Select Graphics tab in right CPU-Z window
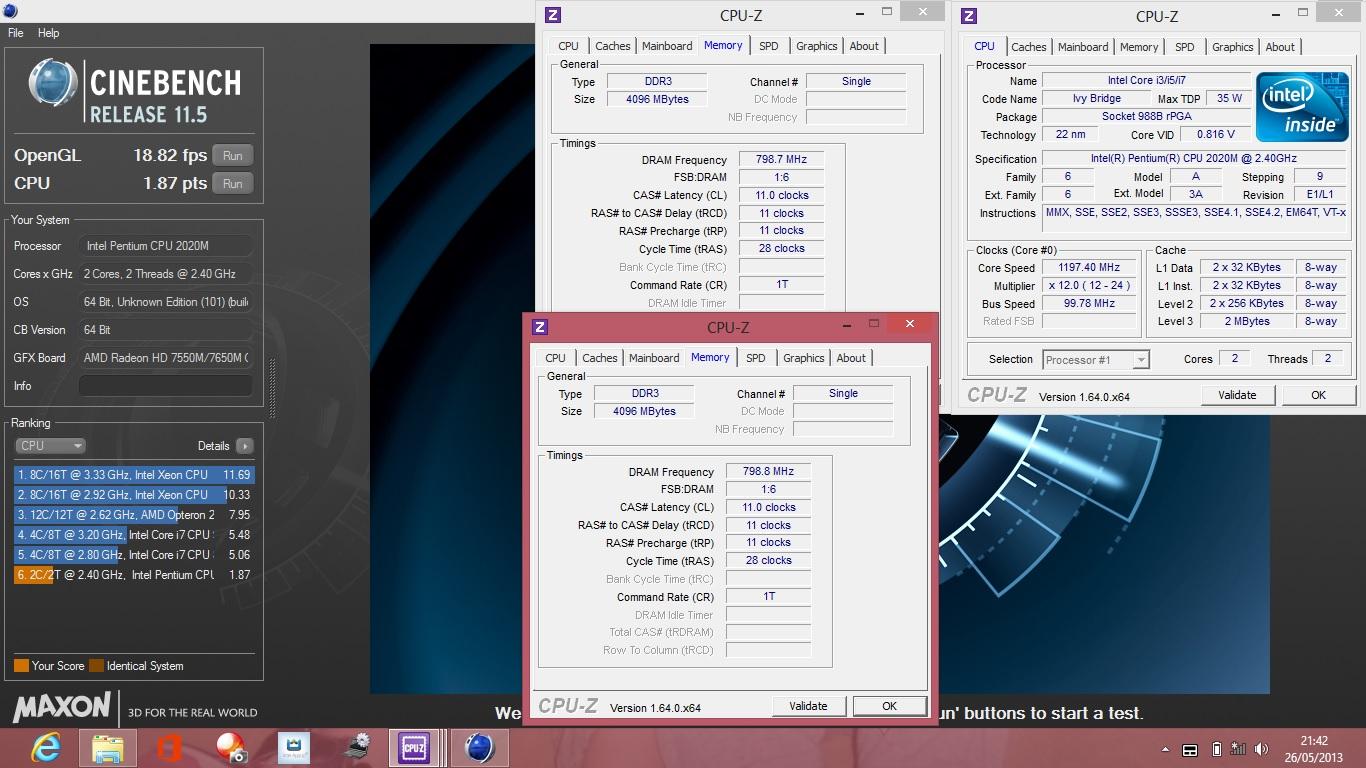The image size is (1366, 768). (1233, 47)
